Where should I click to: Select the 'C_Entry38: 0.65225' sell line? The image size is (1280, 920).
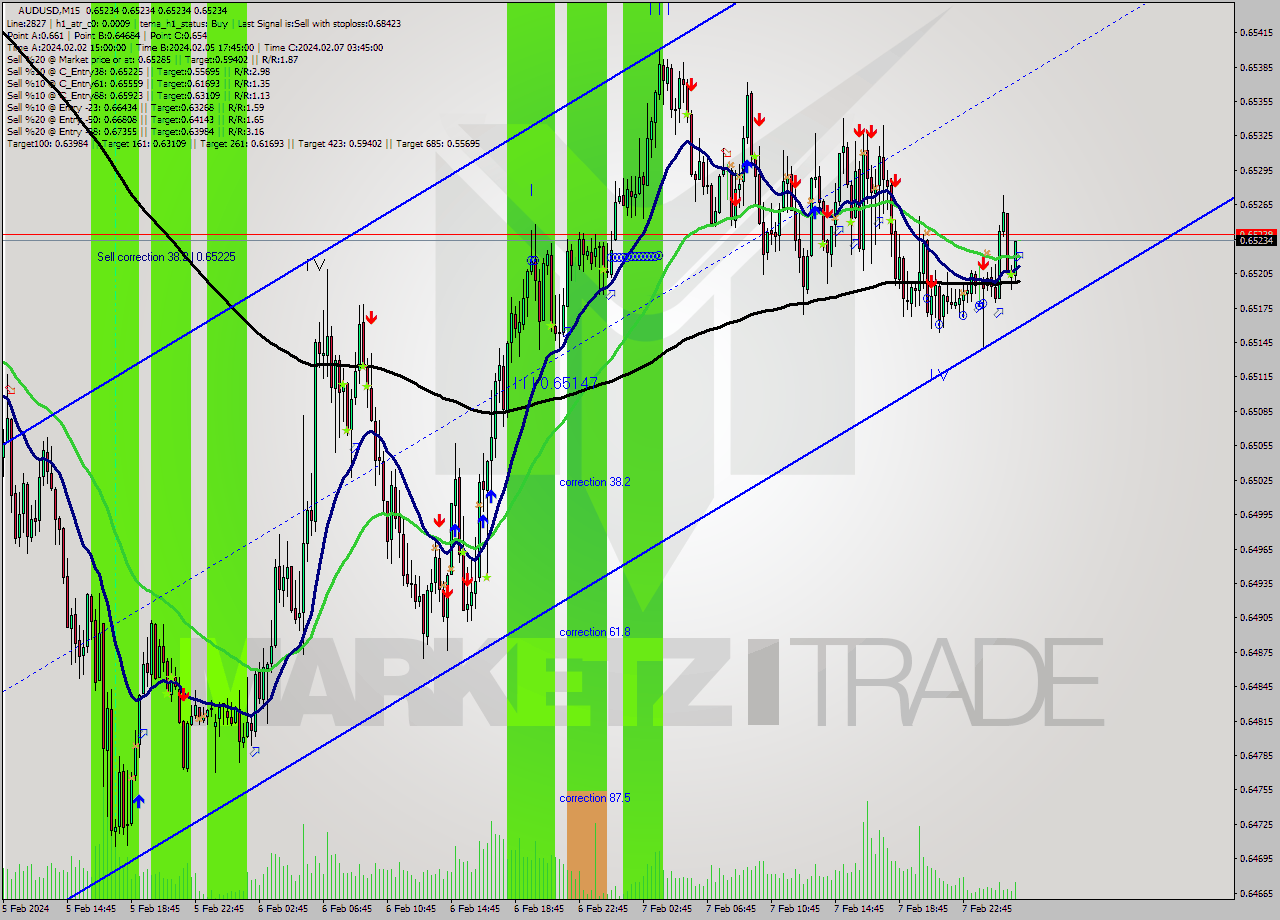tap(138, 71)
